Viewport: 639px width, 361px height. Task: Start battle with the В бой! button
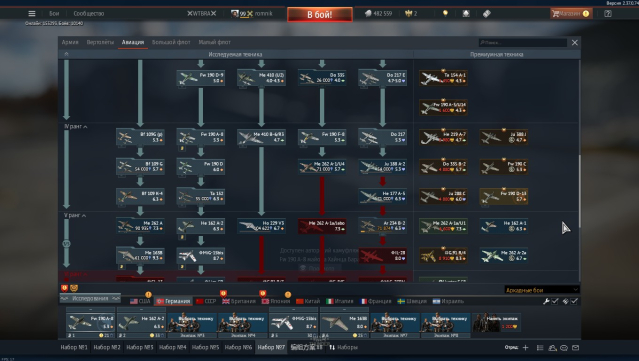320,15
